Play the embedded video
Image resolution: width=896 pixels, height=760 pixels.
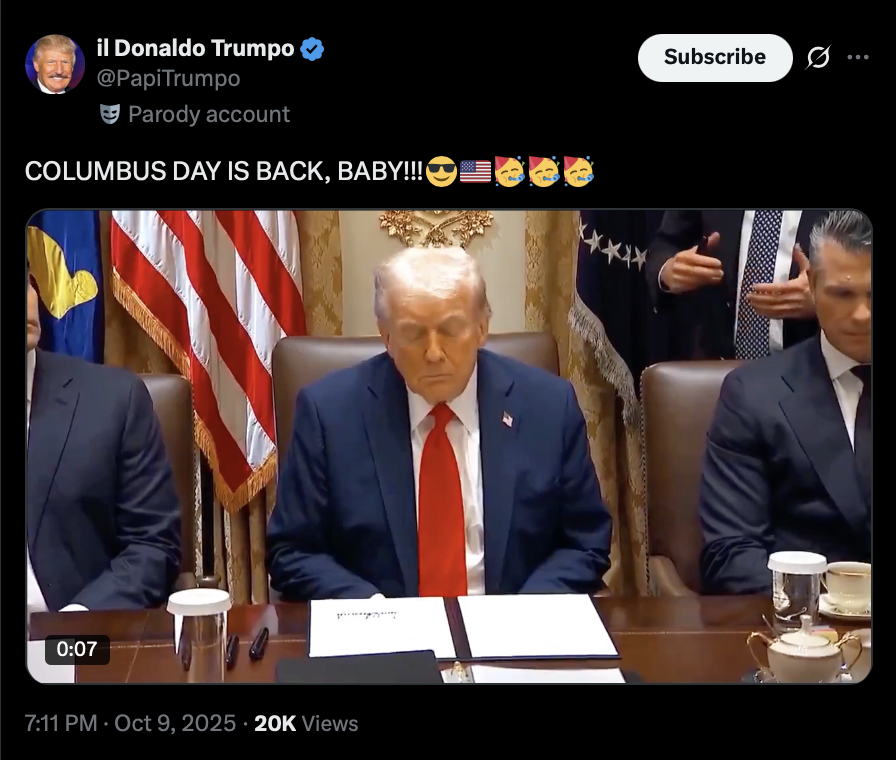click(449, 446)
